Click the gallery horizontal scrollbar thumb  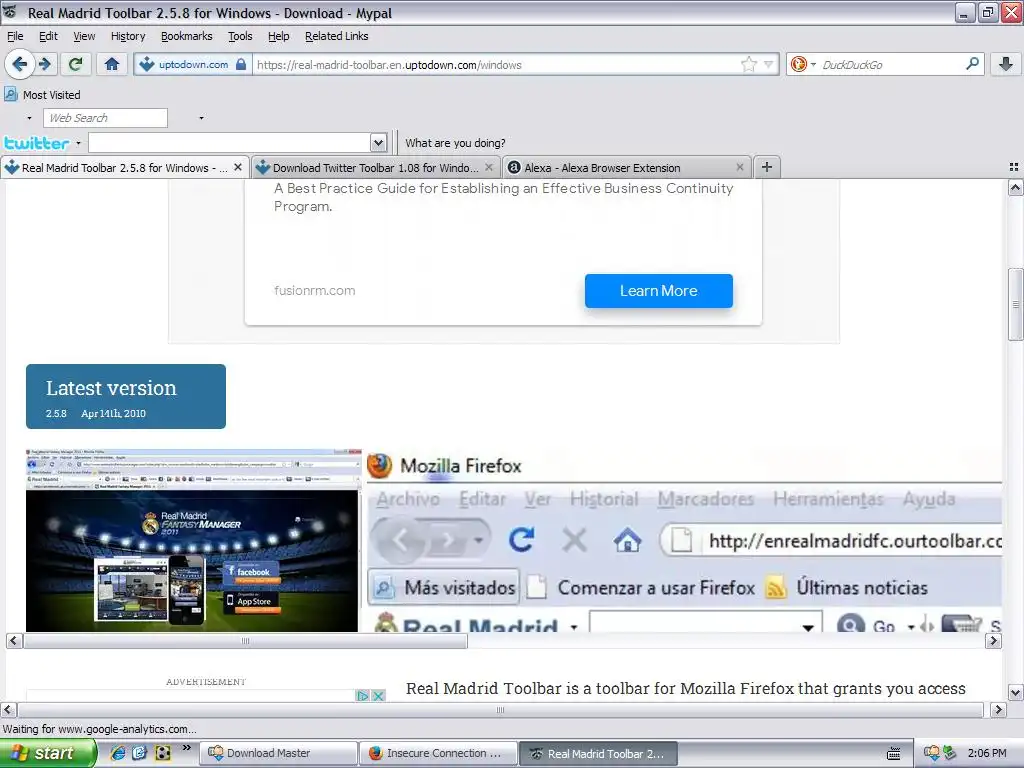(x=246, y=641)
